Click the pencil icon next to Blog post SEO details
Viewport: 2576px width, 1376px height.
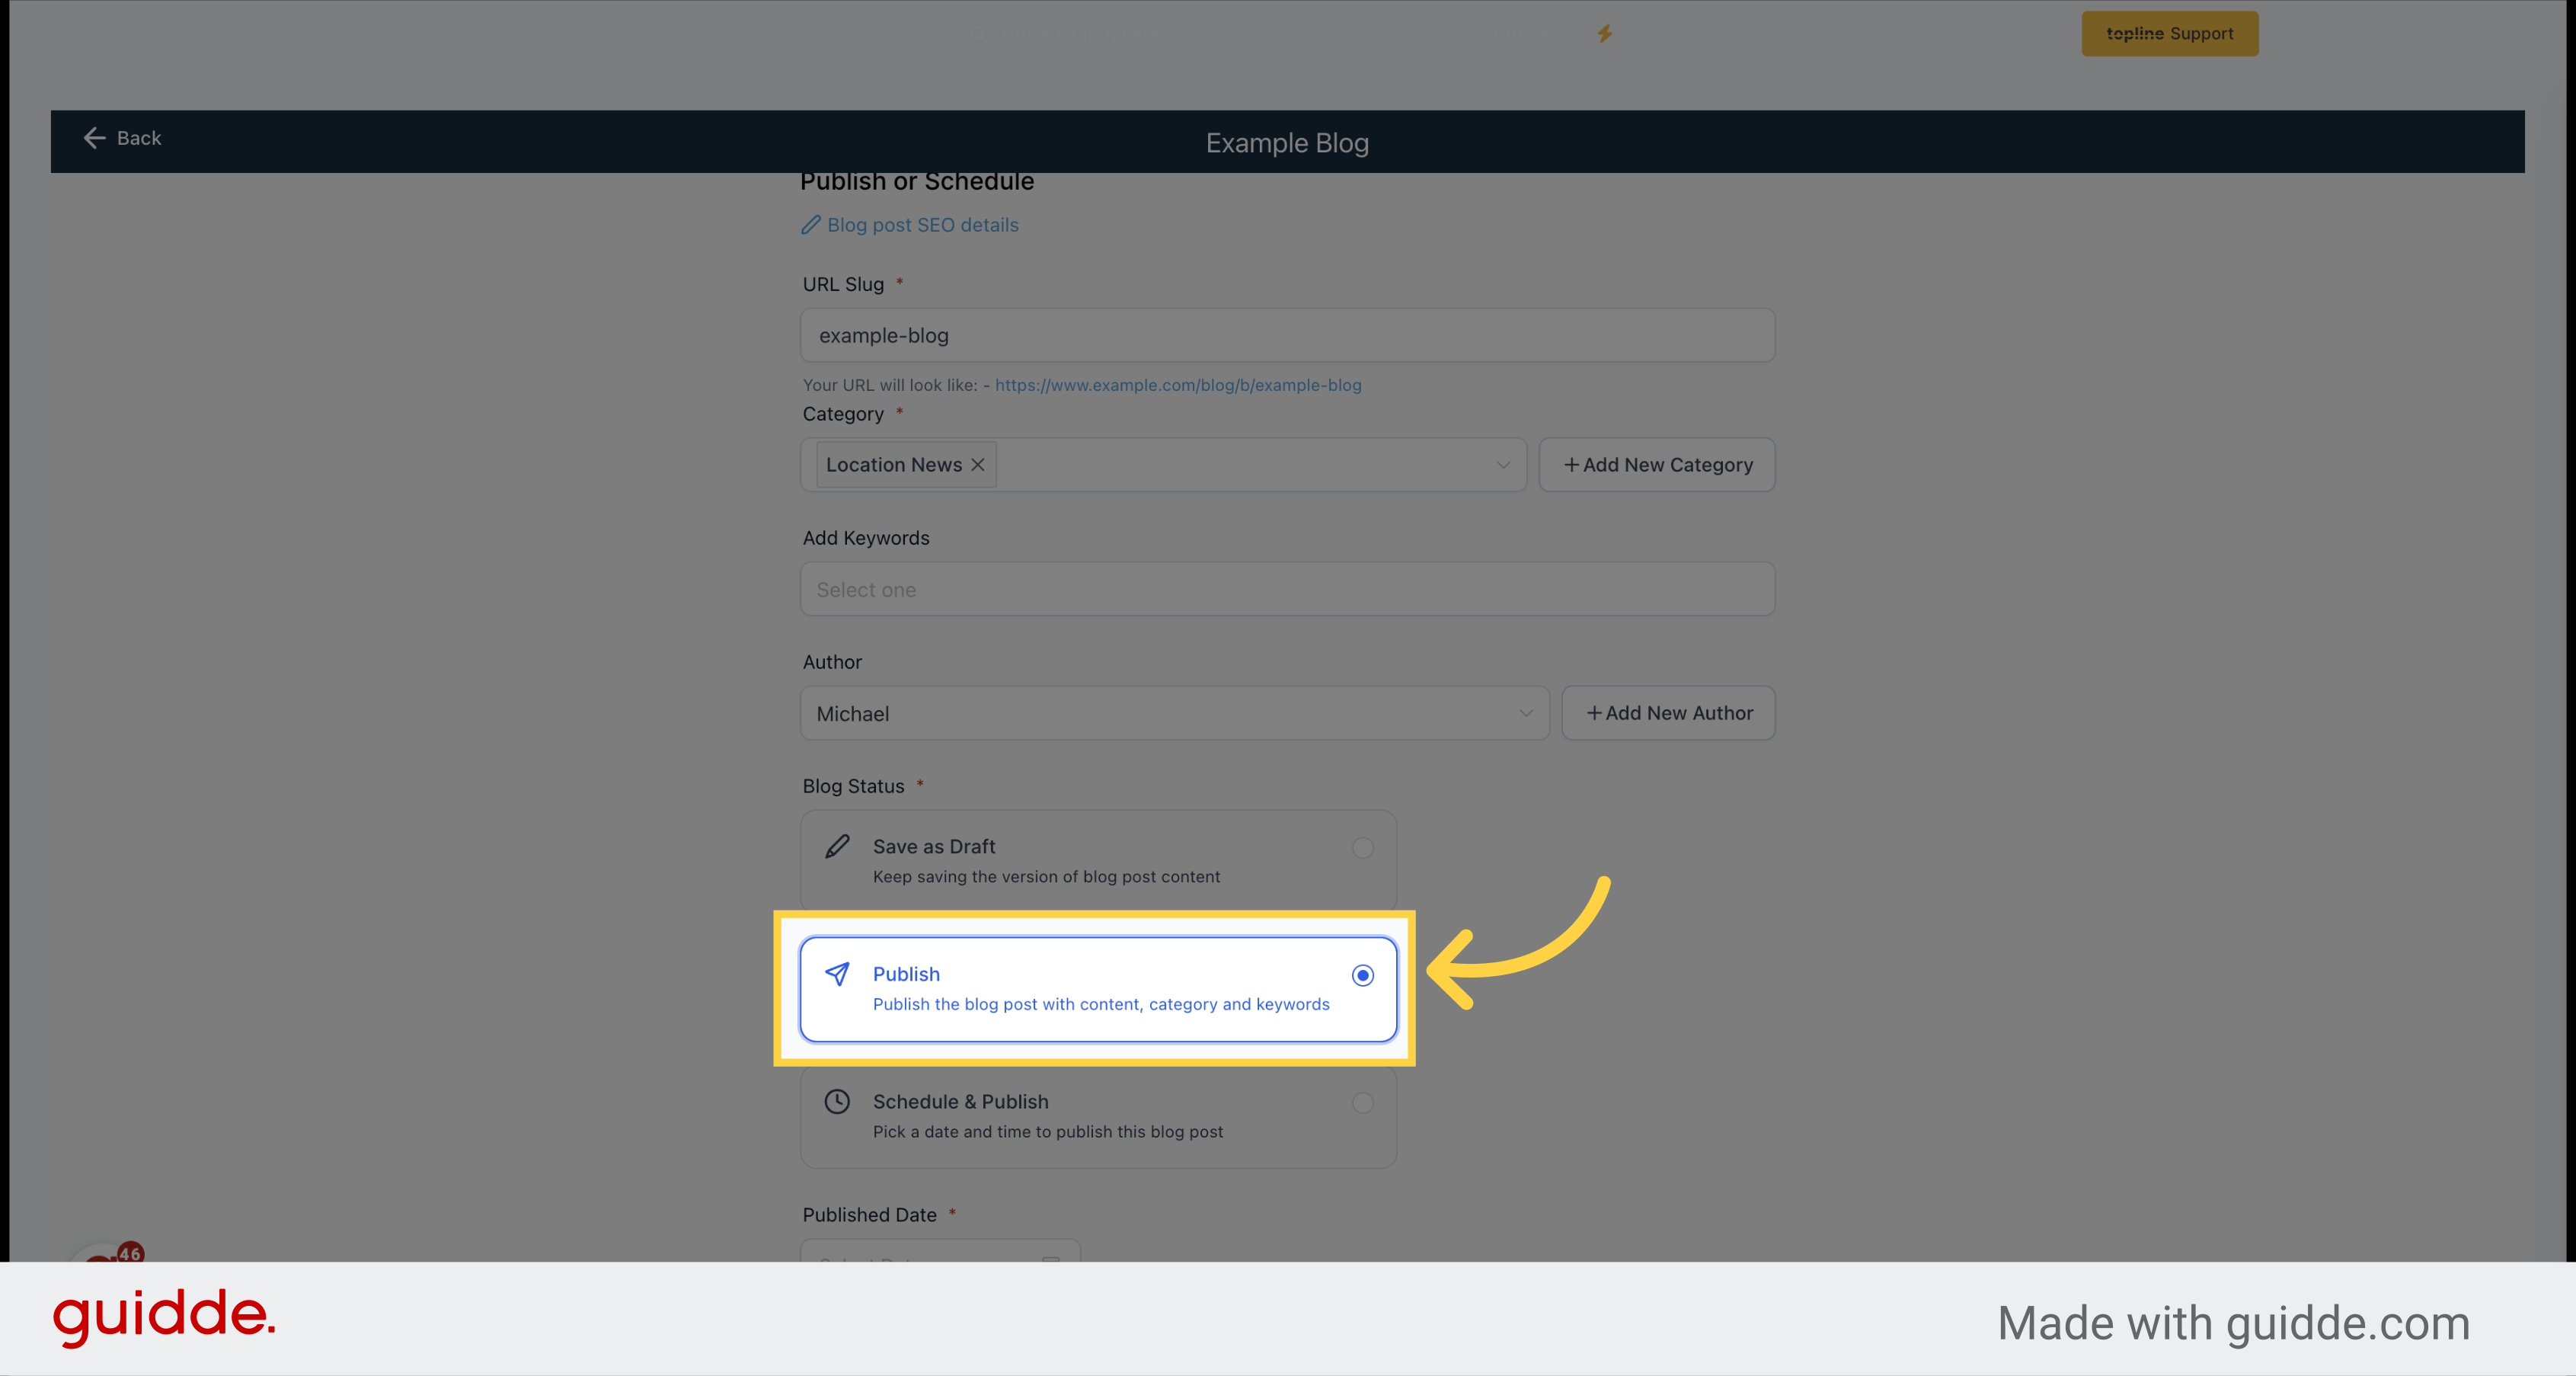[813, 225]
